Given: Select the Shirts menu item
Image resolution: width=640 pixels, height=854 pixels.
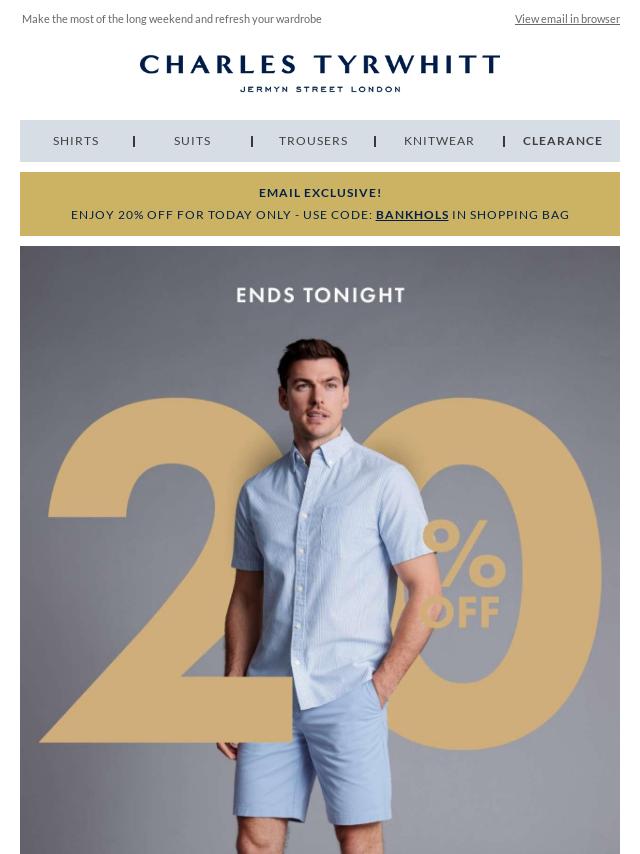Looking at the screenshot, I should point(76,141).
